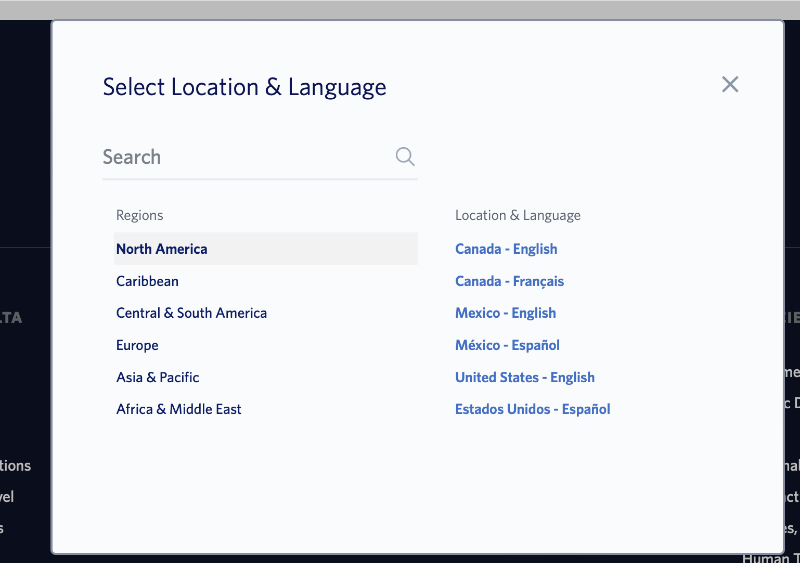800x563 pixels.
Task: Click the Select Location & Language title
Action: pos(244,87)
